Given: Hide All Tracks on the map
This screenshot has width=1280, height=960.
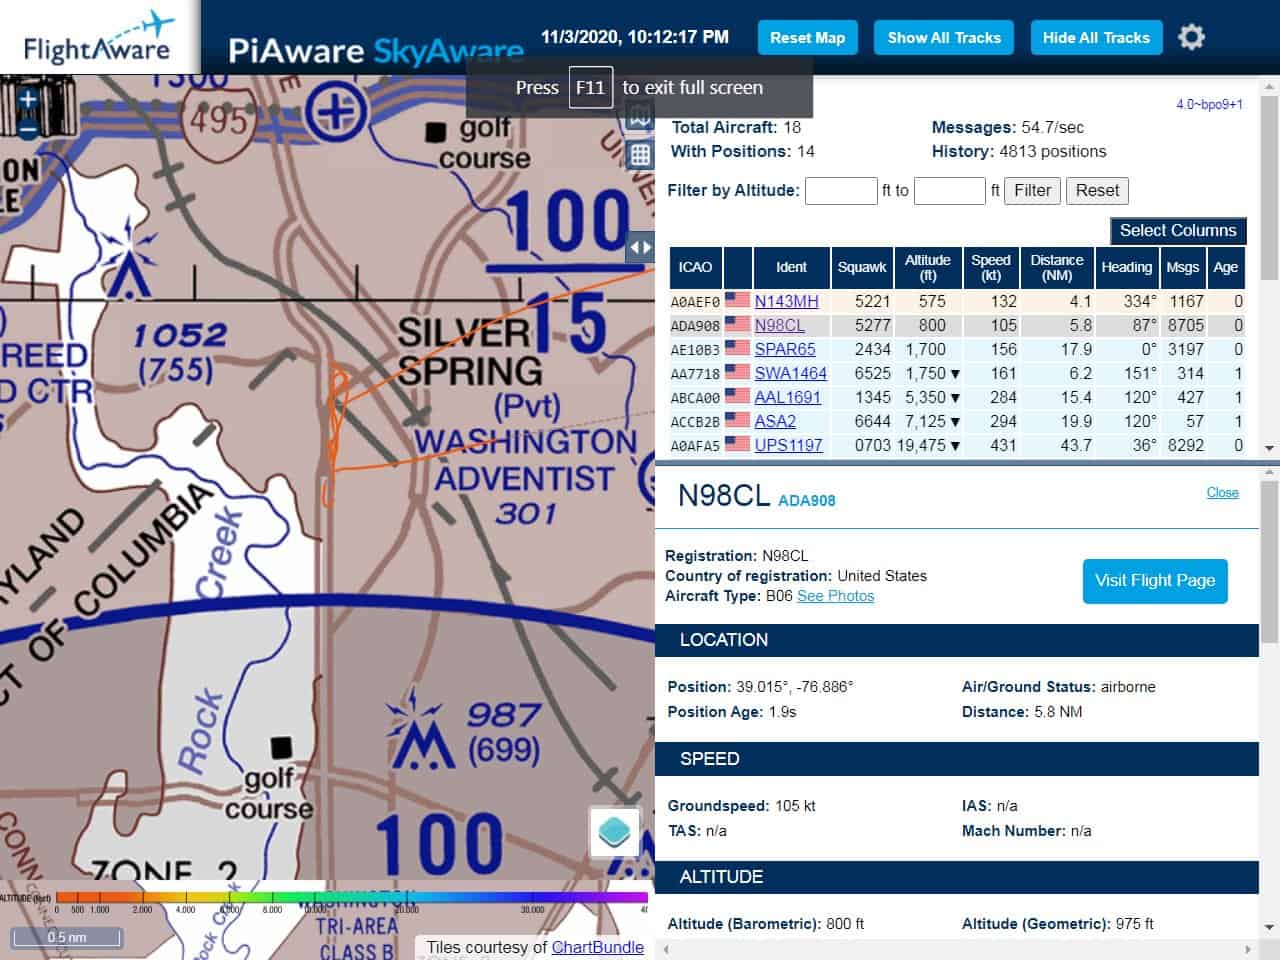Looking at the screenshot, I should (1096, 37).
